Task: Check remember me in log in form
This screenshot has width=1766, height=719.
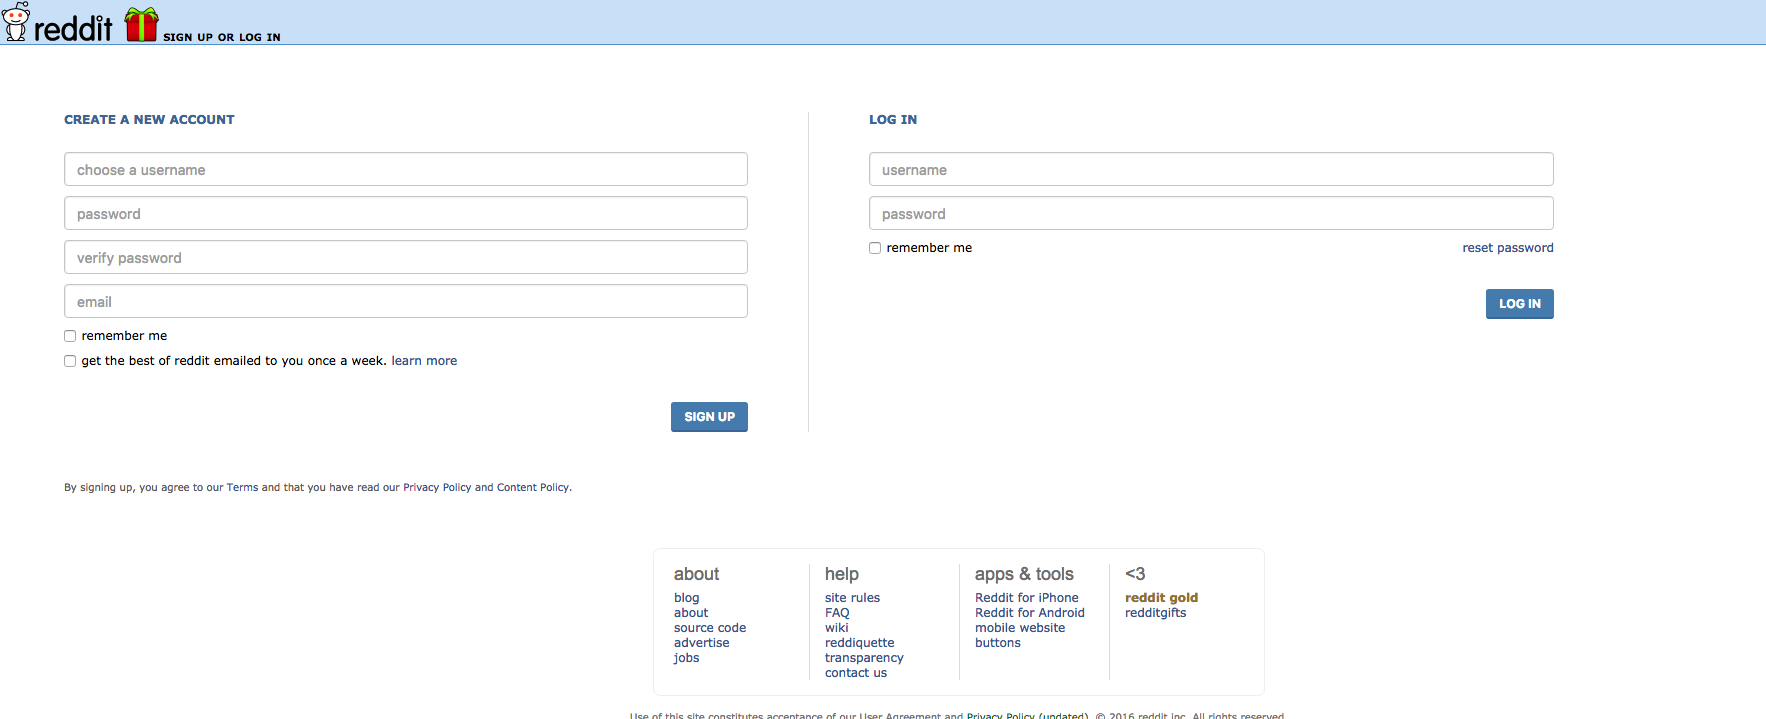Action: (875, 248)
